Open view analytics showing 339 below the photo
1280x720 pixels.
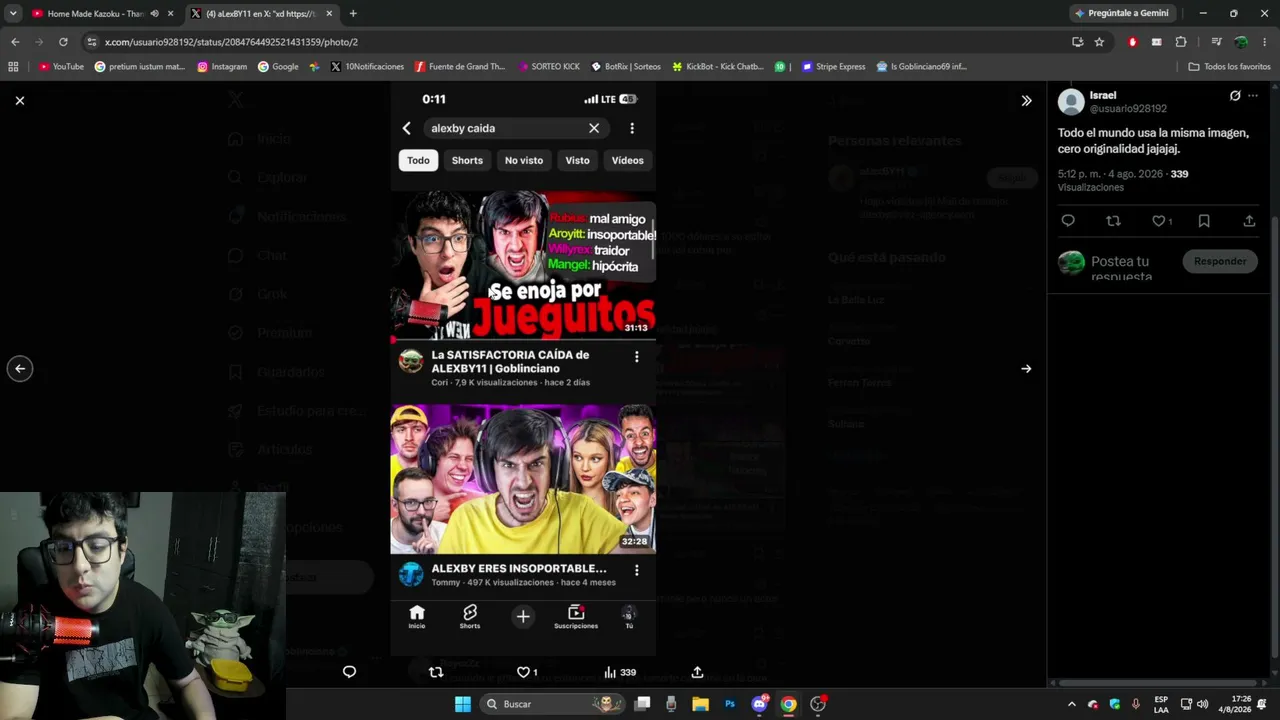pyautogui.click(x=620, y=672)
